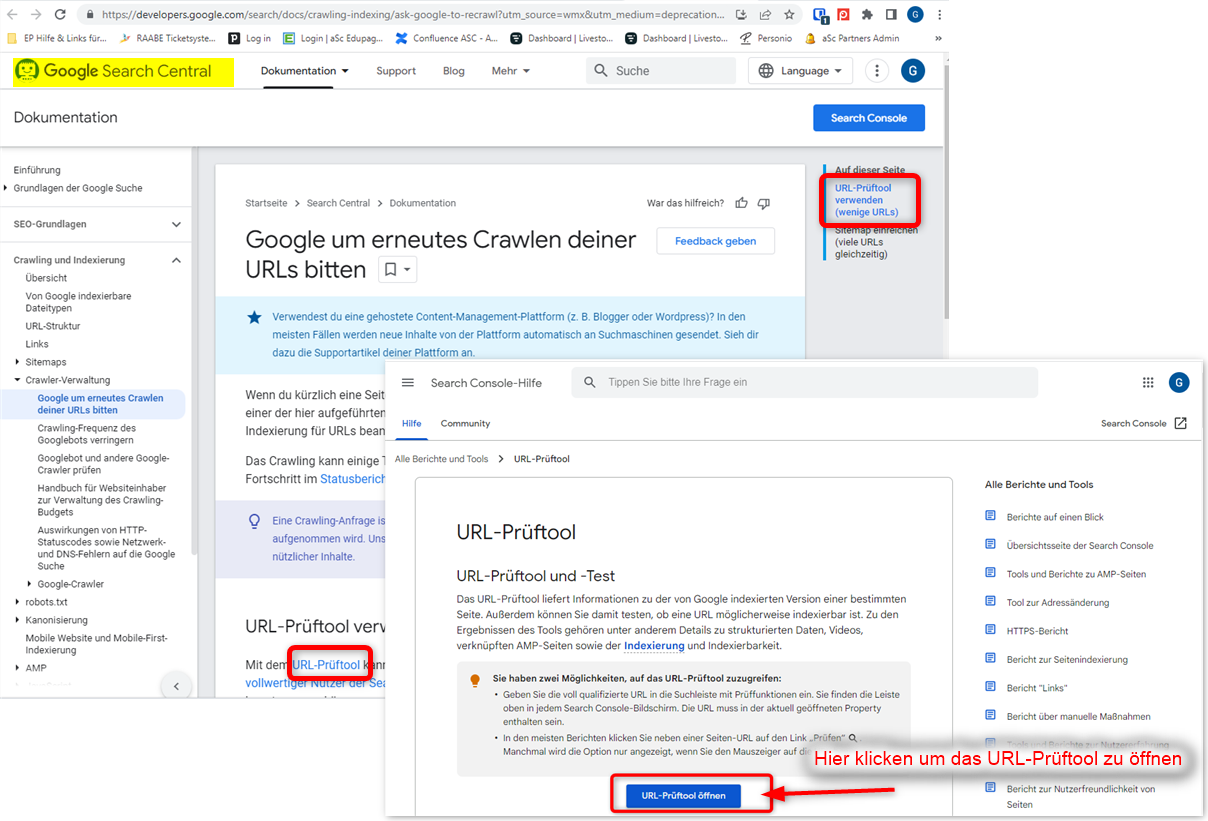The width and height of the screenshot is (1208, 821).
Task: Bookmark this page with the star icon
Action: (x=790, y=15)
